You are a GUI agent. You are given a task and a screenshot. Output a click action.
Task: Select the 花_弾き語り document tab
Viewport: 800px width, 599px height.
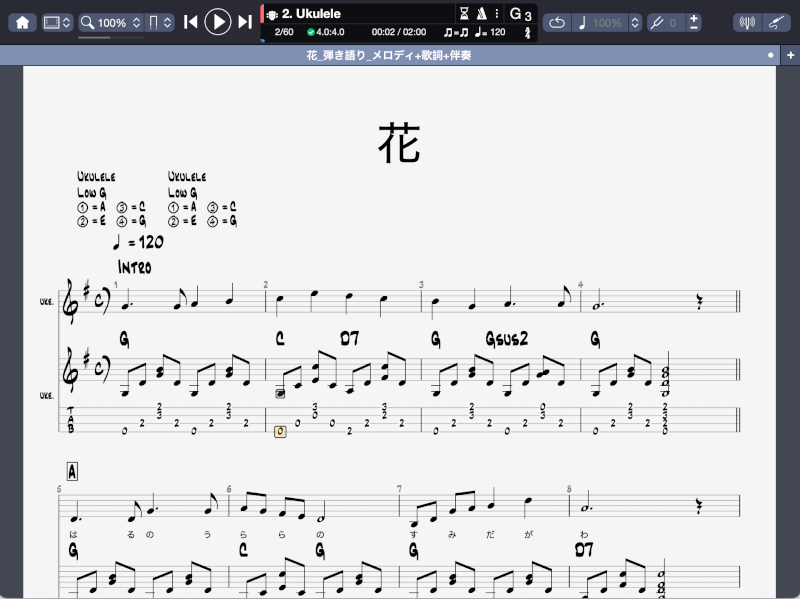(x=388, y=56)
